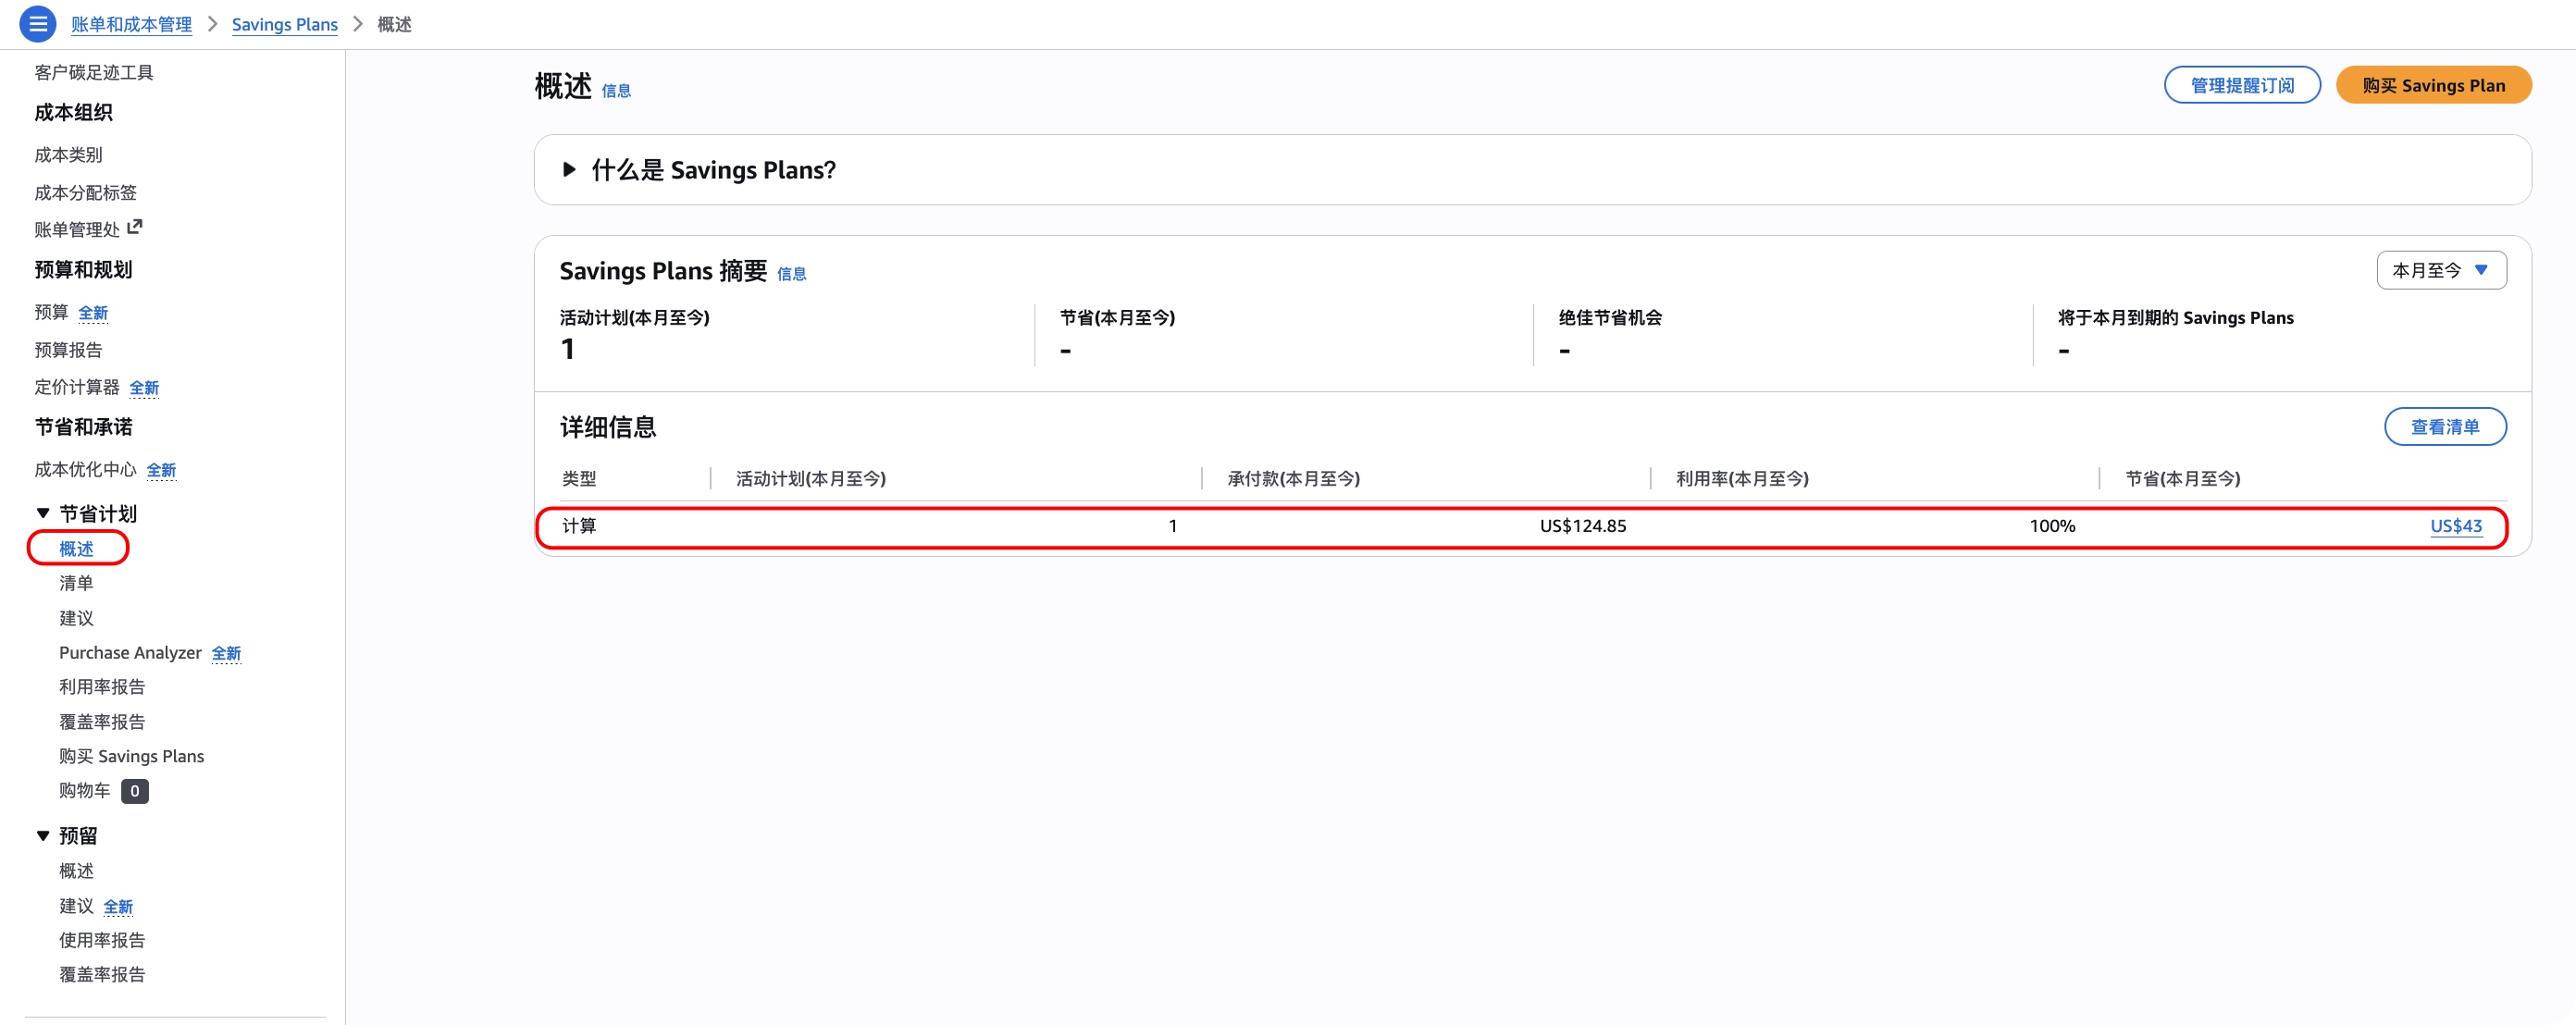
Task: Select 成本优化中心 in sidebar
Action: tap(85, 470)
